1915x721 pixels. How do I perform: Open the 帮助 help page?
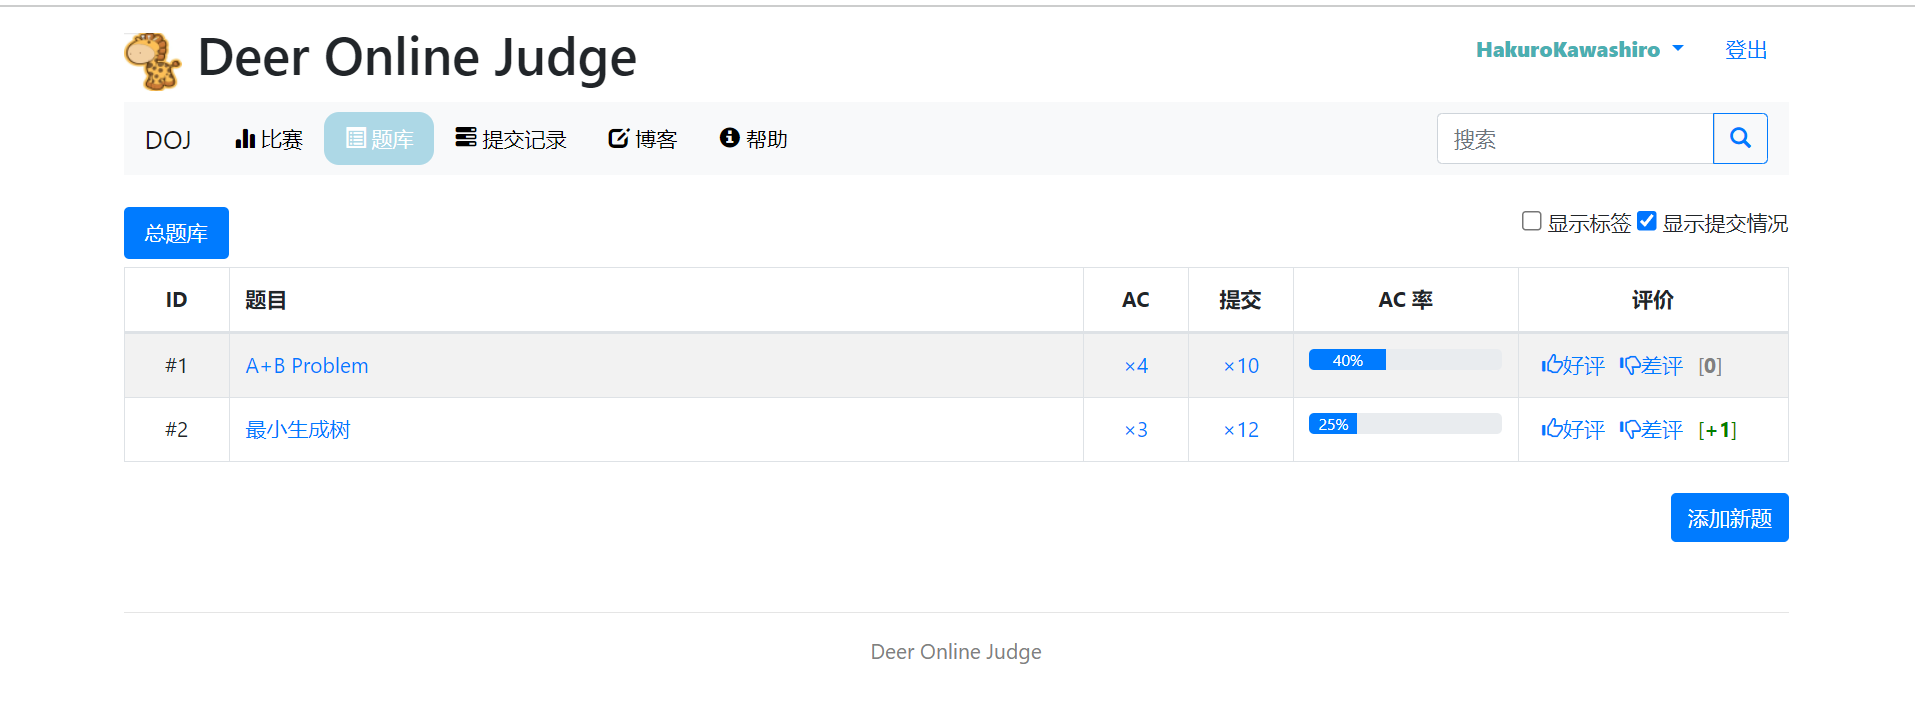(x=754, y=139)
